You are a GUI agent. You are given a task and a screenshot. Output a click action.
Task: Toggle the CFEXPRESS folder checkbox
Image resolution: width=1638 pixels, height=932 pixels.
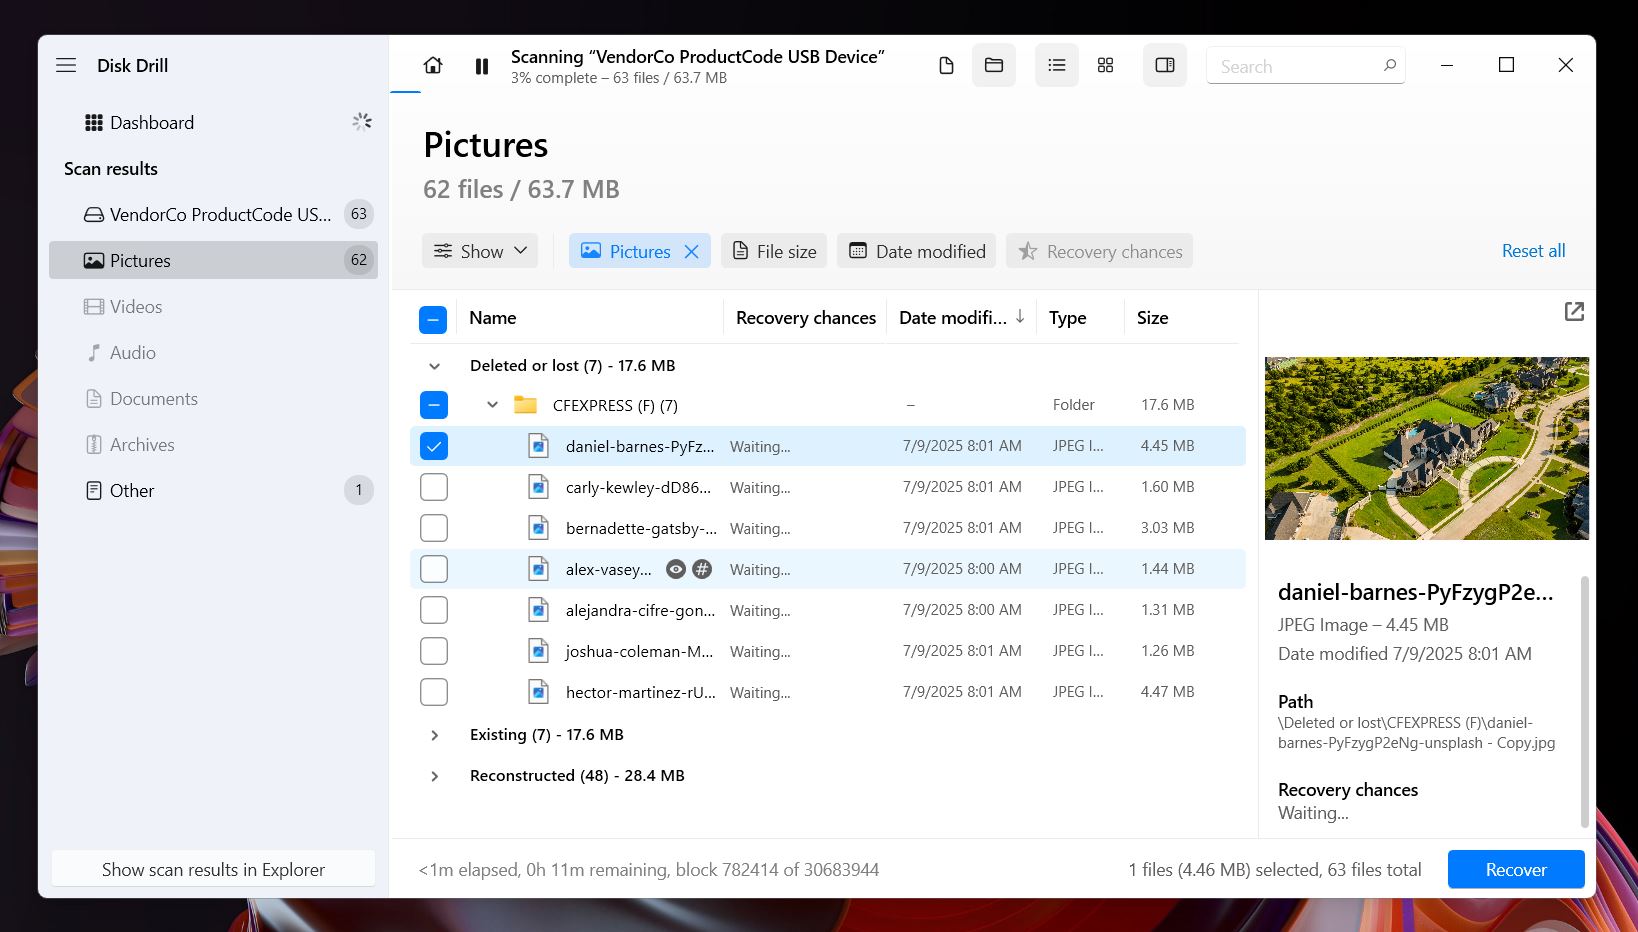[x=434, y=405]
